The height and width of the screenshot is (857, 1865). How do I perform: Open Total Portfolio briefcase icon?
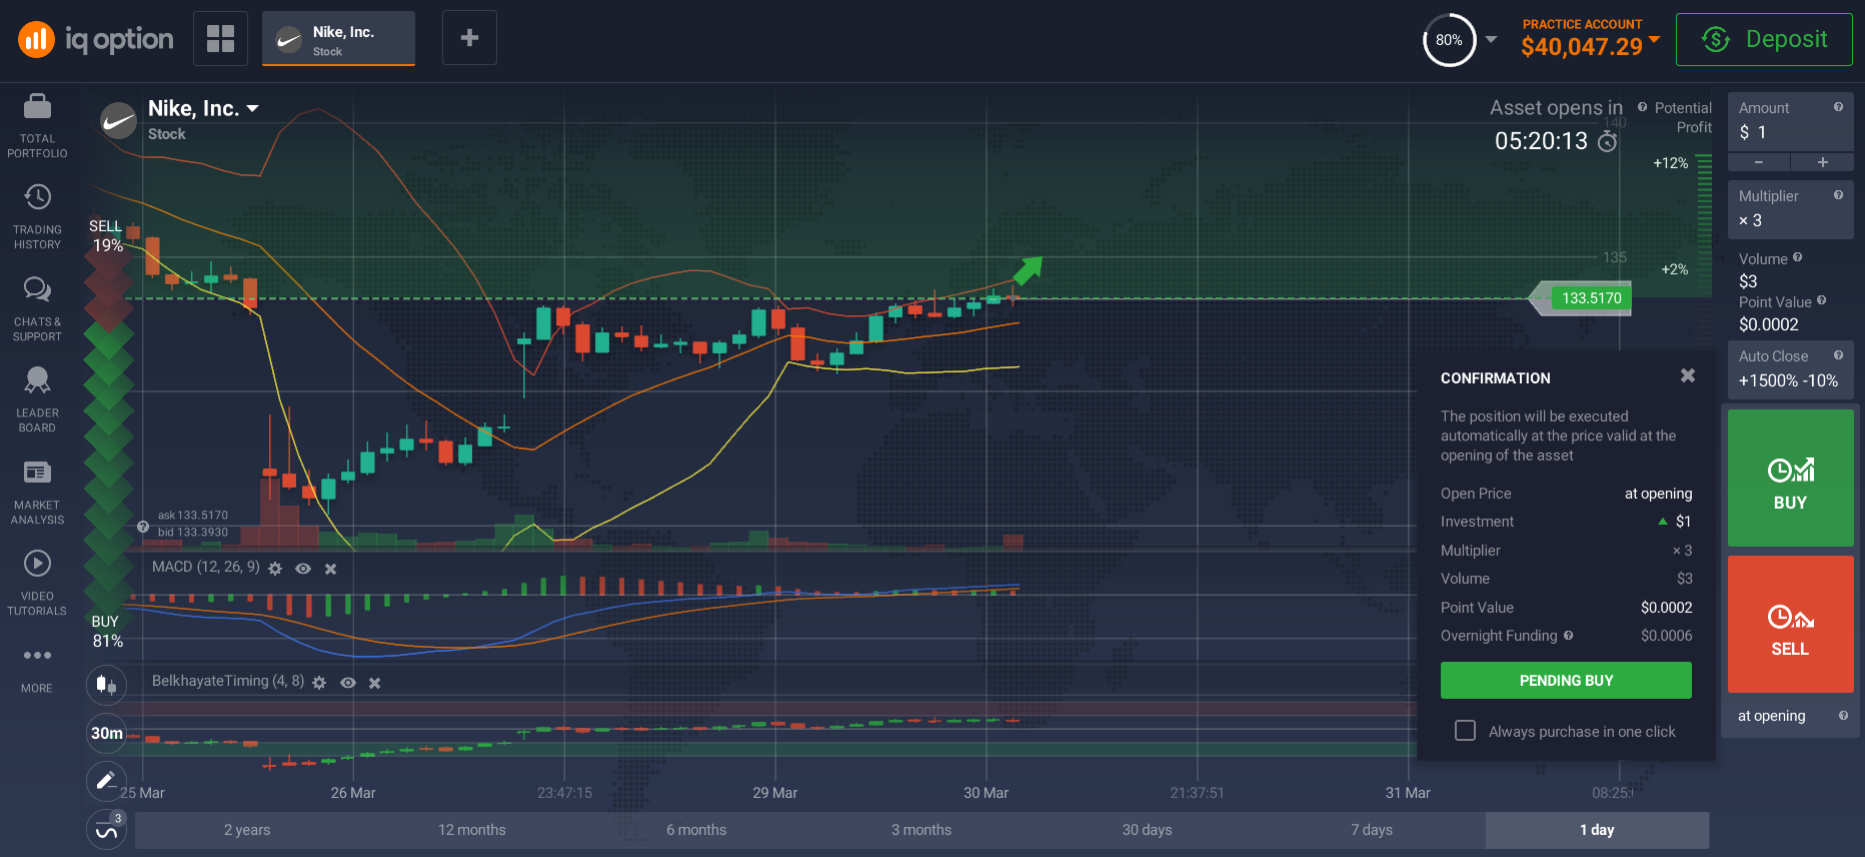pyautogui.click(x=37, y=107)
